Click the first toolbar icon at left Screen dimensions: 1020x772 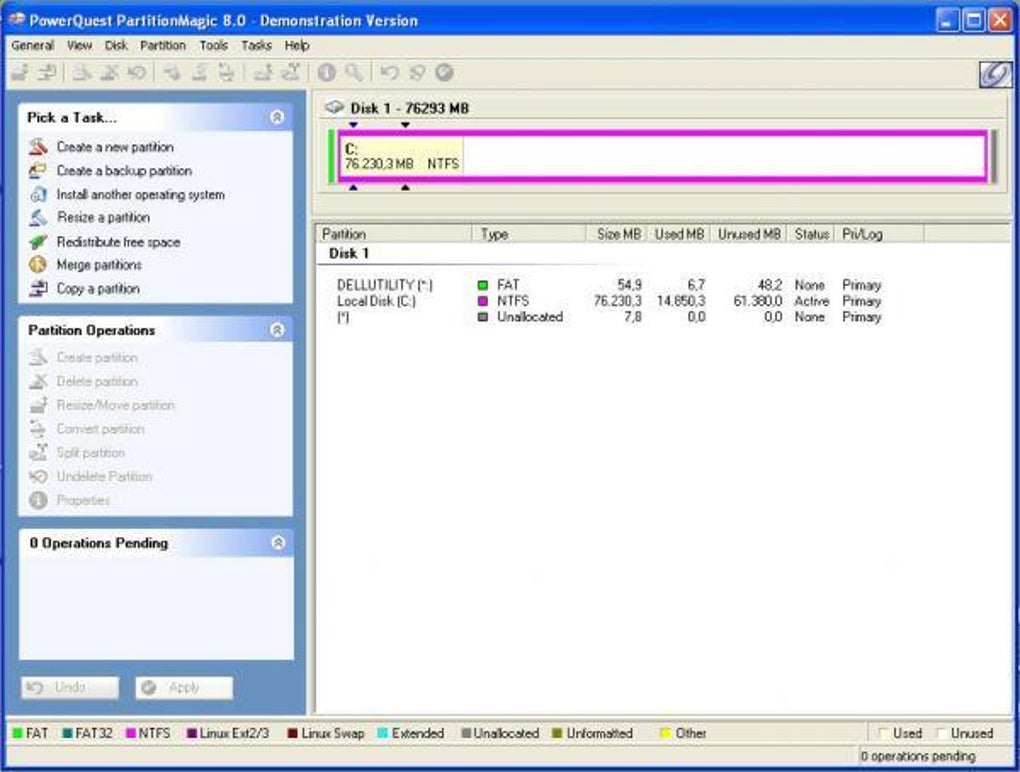(20, 73)
